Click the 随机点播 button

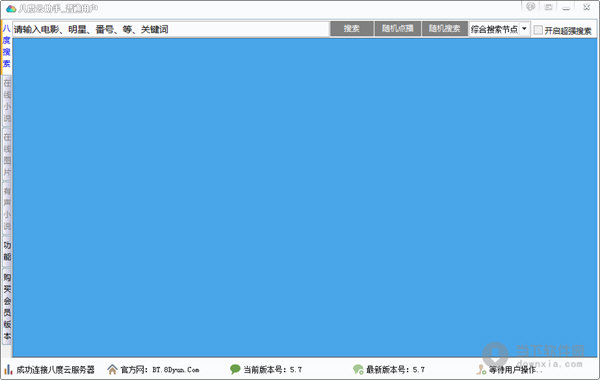pos(398,29)
